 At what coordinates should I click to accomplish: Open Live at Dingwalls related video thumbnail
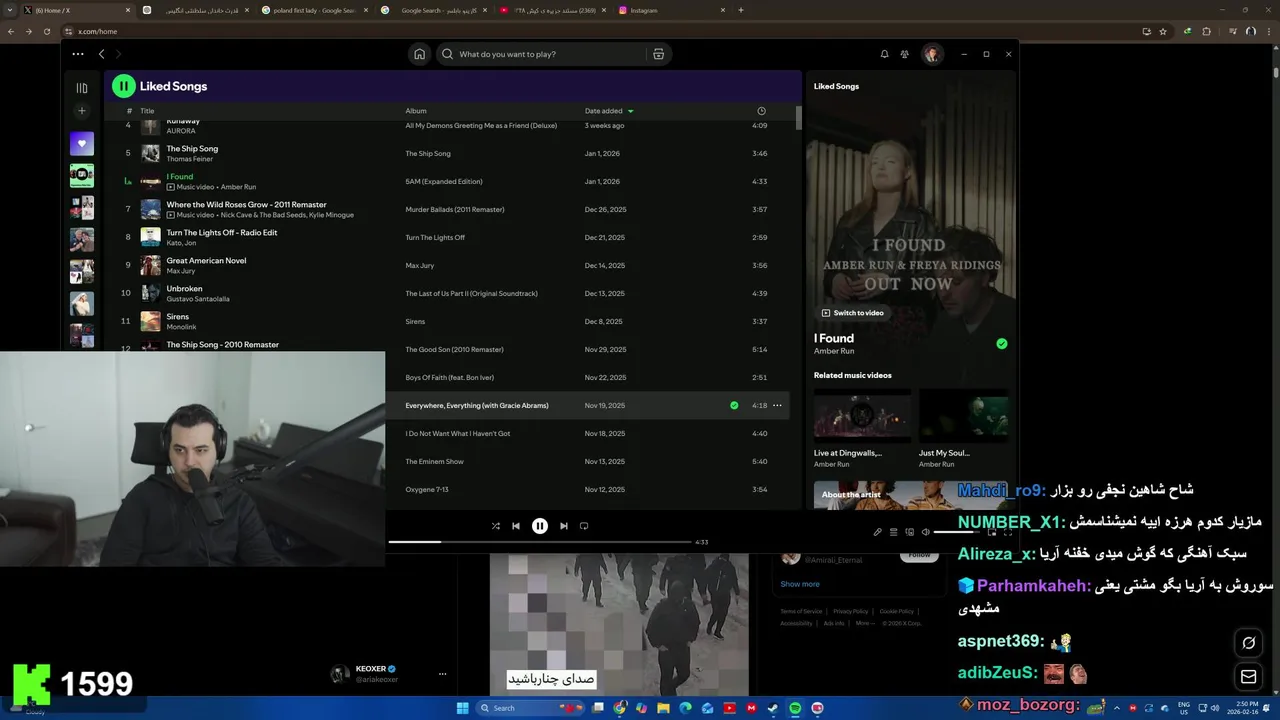coord(862,415)
